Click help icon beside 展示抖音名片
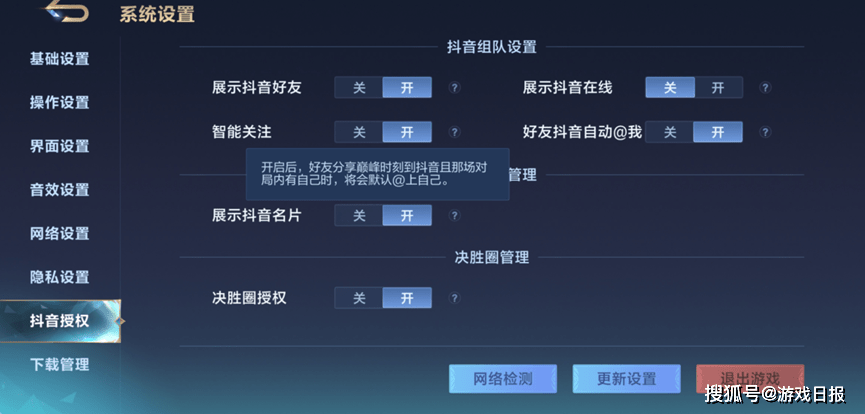Viewport: 865px width, 414px height. 454,215
